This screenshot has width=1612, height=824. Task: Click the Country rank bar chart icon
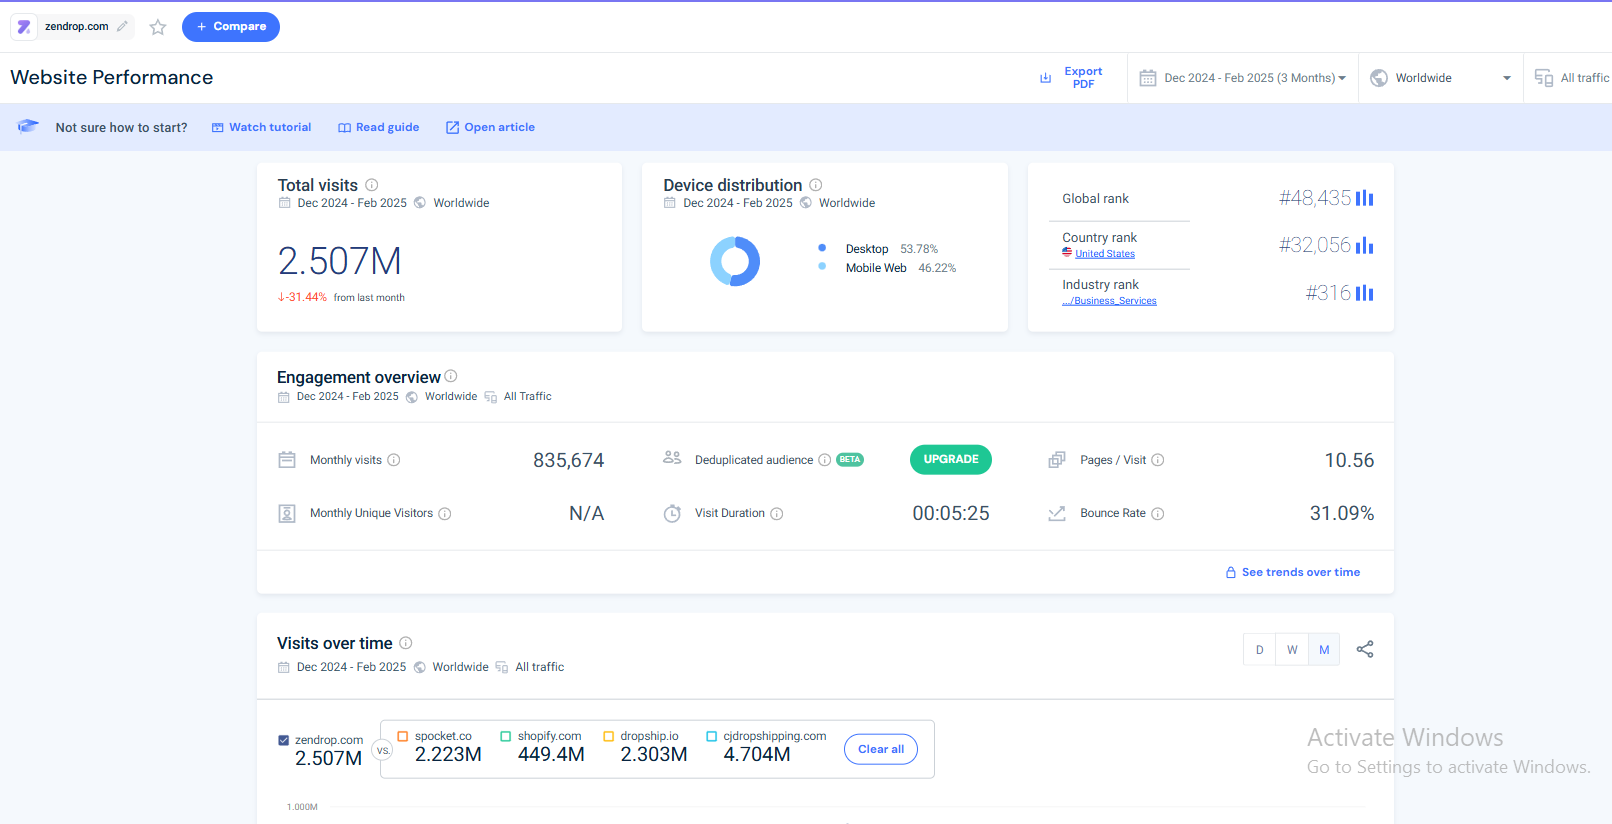1364,245
